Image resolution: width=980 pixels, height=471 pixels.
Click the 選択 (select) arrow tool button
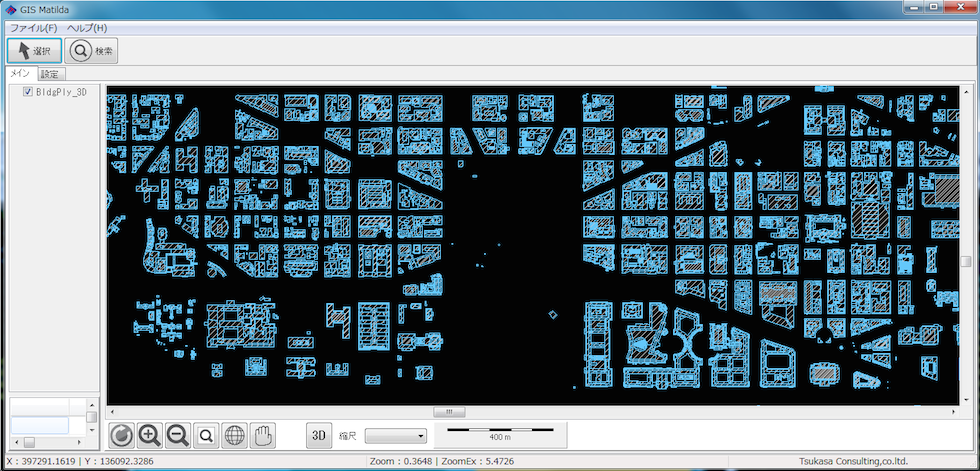(34, 51)
